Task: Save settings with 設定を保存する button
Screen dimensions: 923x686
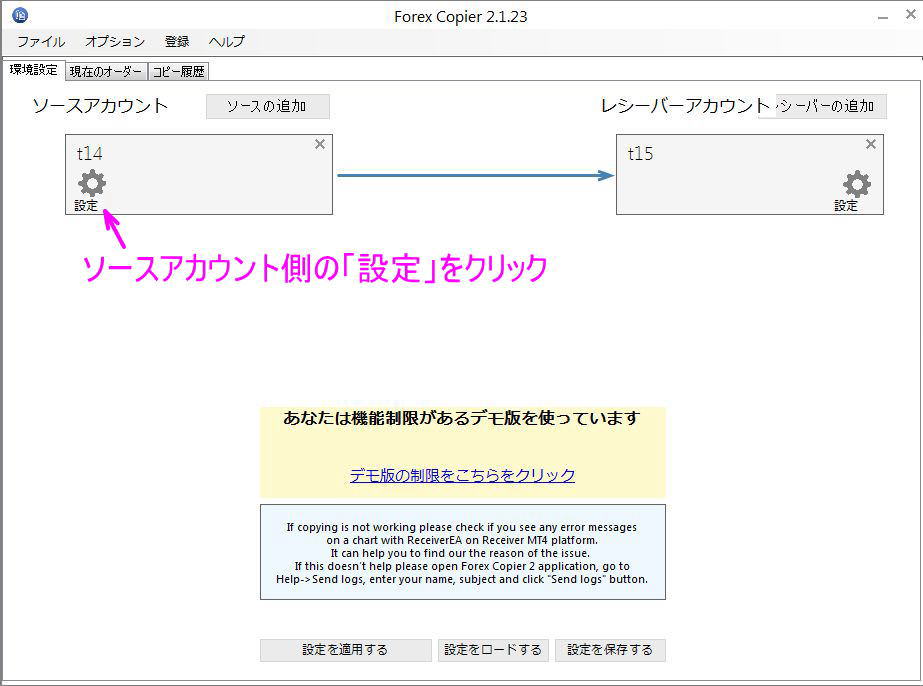Action: 611,650
